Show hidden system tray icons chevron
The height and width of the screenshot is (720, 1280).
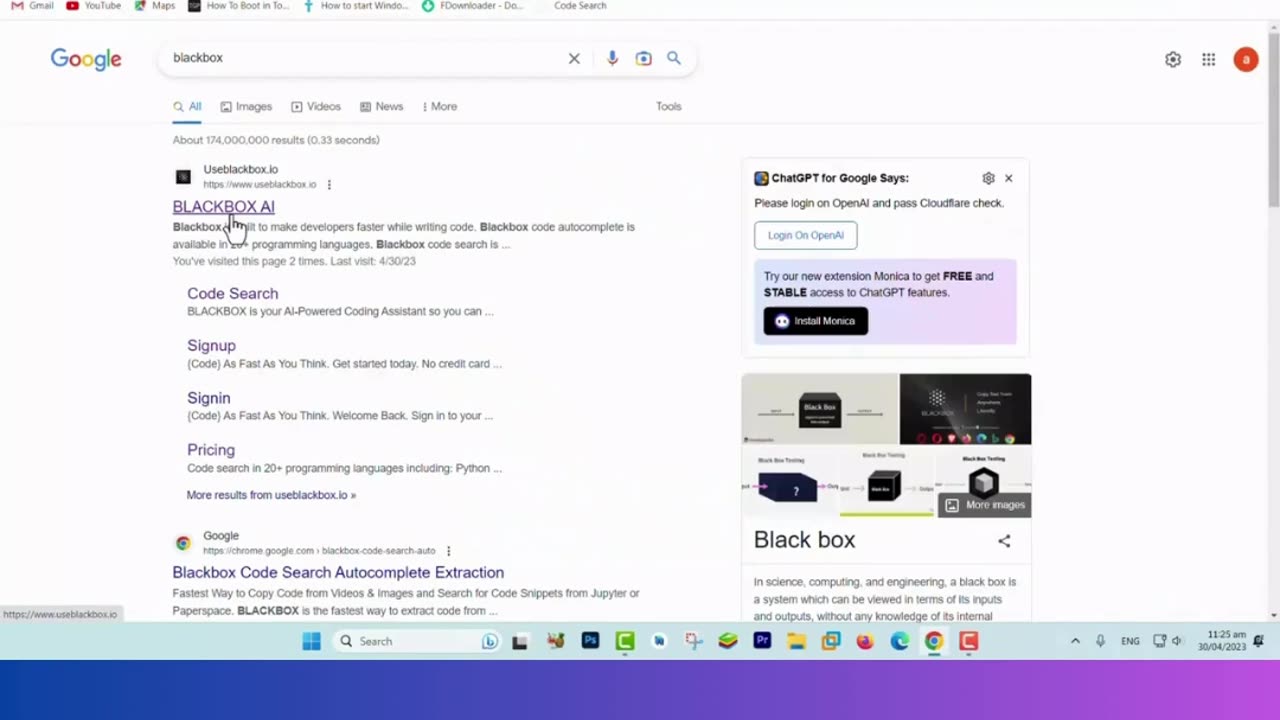click(1075, 641)
